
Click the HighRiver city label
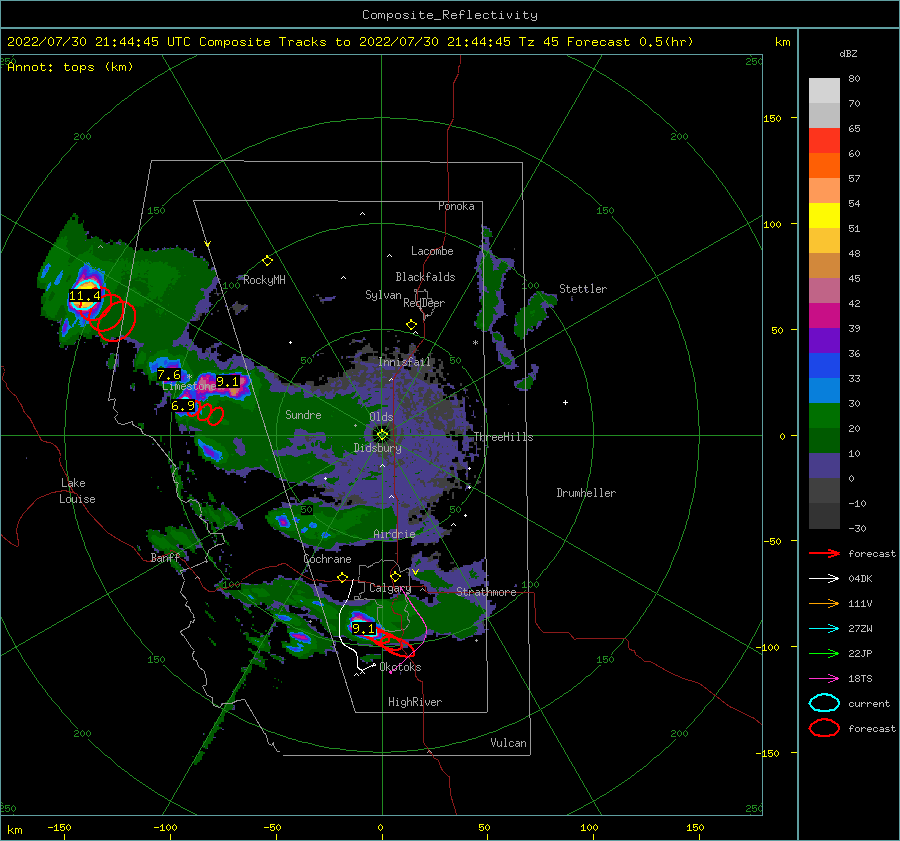415,702
